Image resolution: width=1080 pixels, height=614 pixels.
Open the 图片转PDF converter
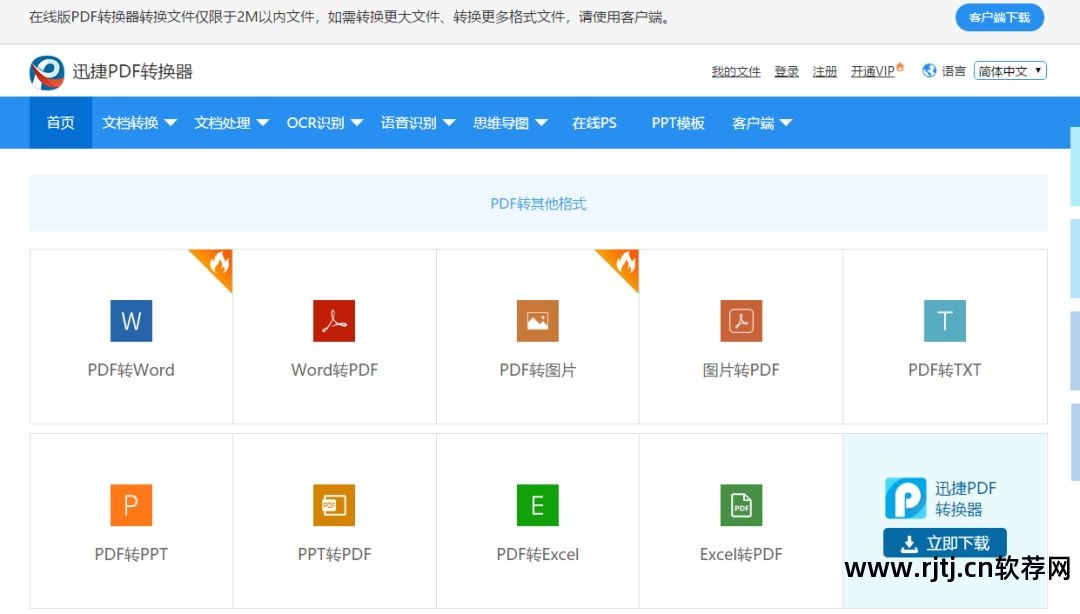coord(740,336)
